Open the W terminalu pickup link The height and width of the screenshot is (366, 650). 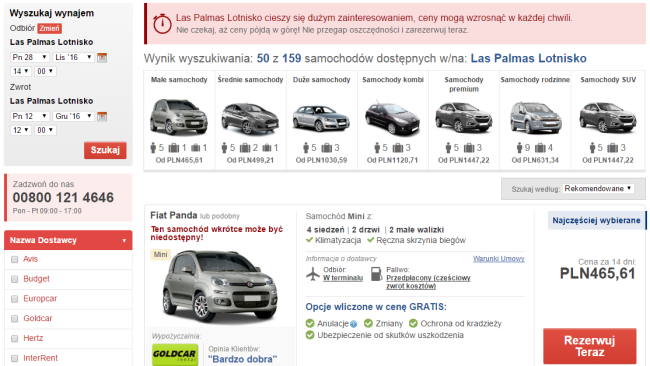click(343, 278)
